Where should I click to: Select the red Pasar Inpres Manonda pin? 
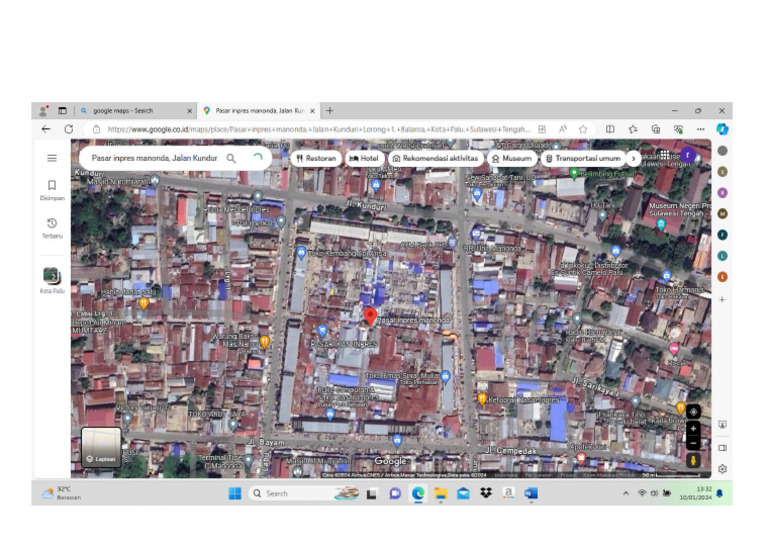pos(370,316)
